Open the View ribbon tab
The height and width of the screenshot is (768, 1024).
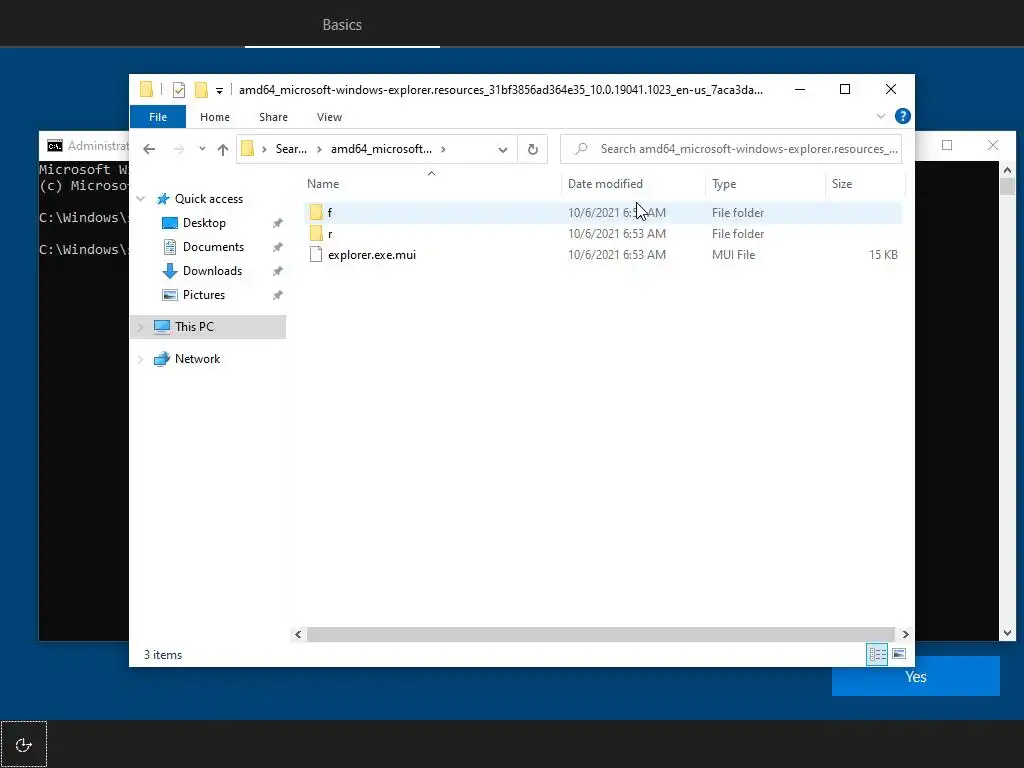329,117
